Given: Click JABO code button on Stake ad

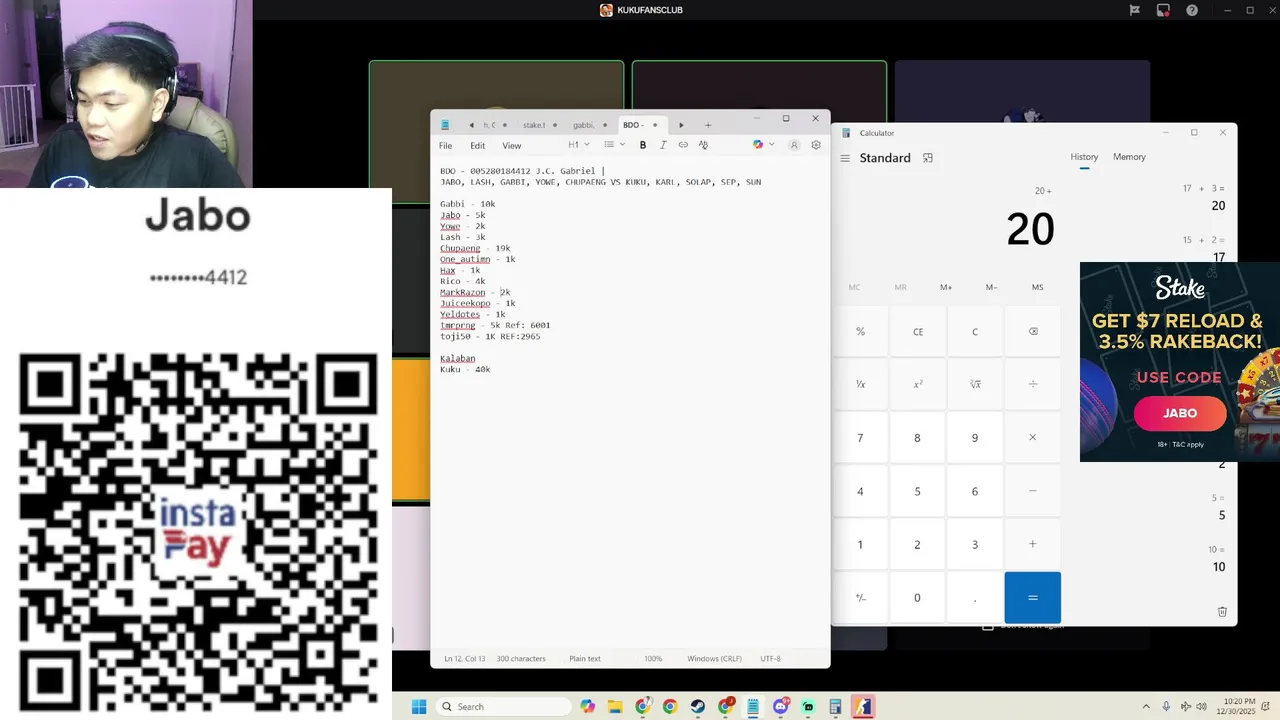Looking at the screenshot, I should pyautogui.click(x=1180, y=413).
